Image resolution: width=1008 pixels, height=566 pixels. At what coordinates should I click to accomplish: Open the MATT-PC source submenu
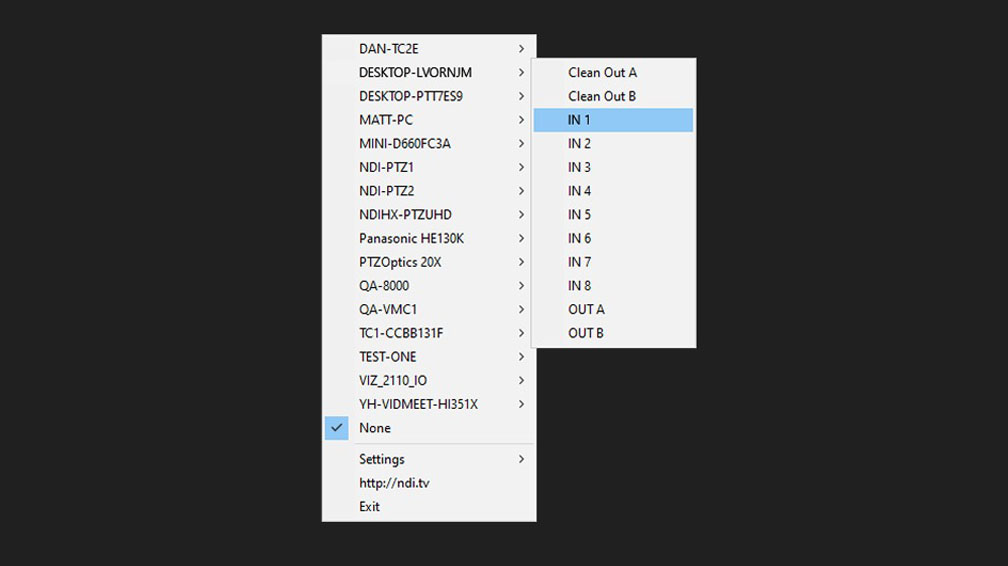click(x=386, y=120)
